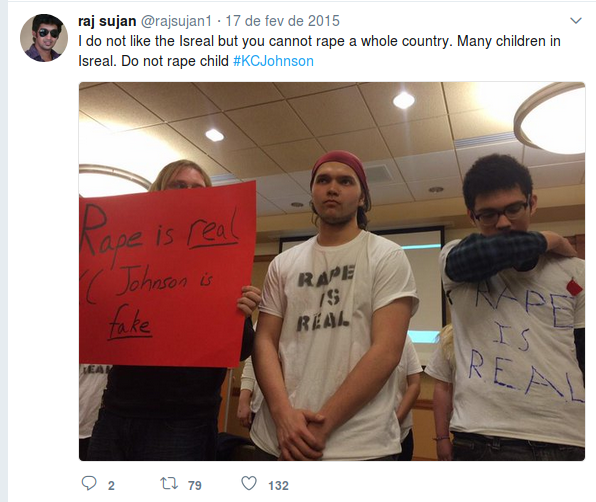Click the like count 132
The image size is (596, 502).
click(279, 485)
